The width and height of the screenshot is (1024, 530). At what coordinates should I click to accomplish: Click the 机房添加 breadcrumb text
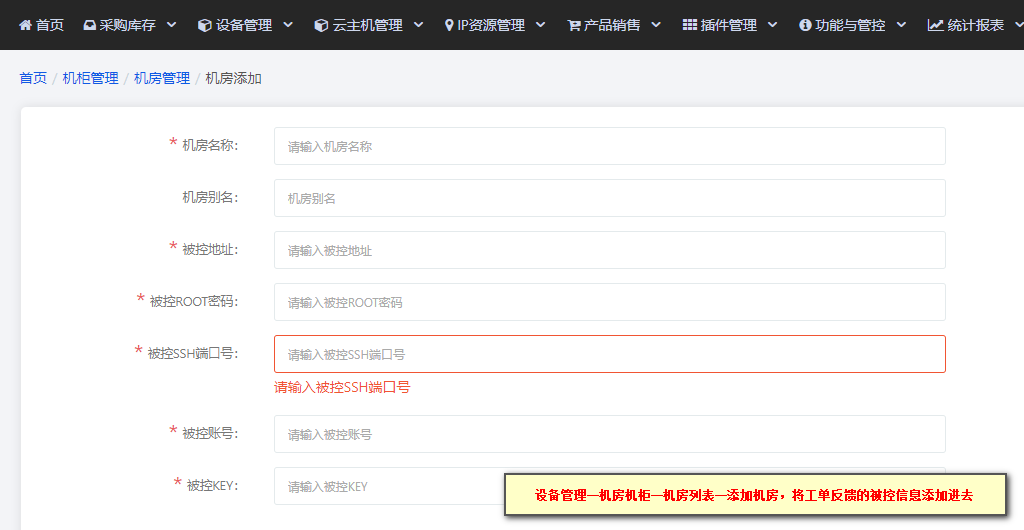pos(234,78)
